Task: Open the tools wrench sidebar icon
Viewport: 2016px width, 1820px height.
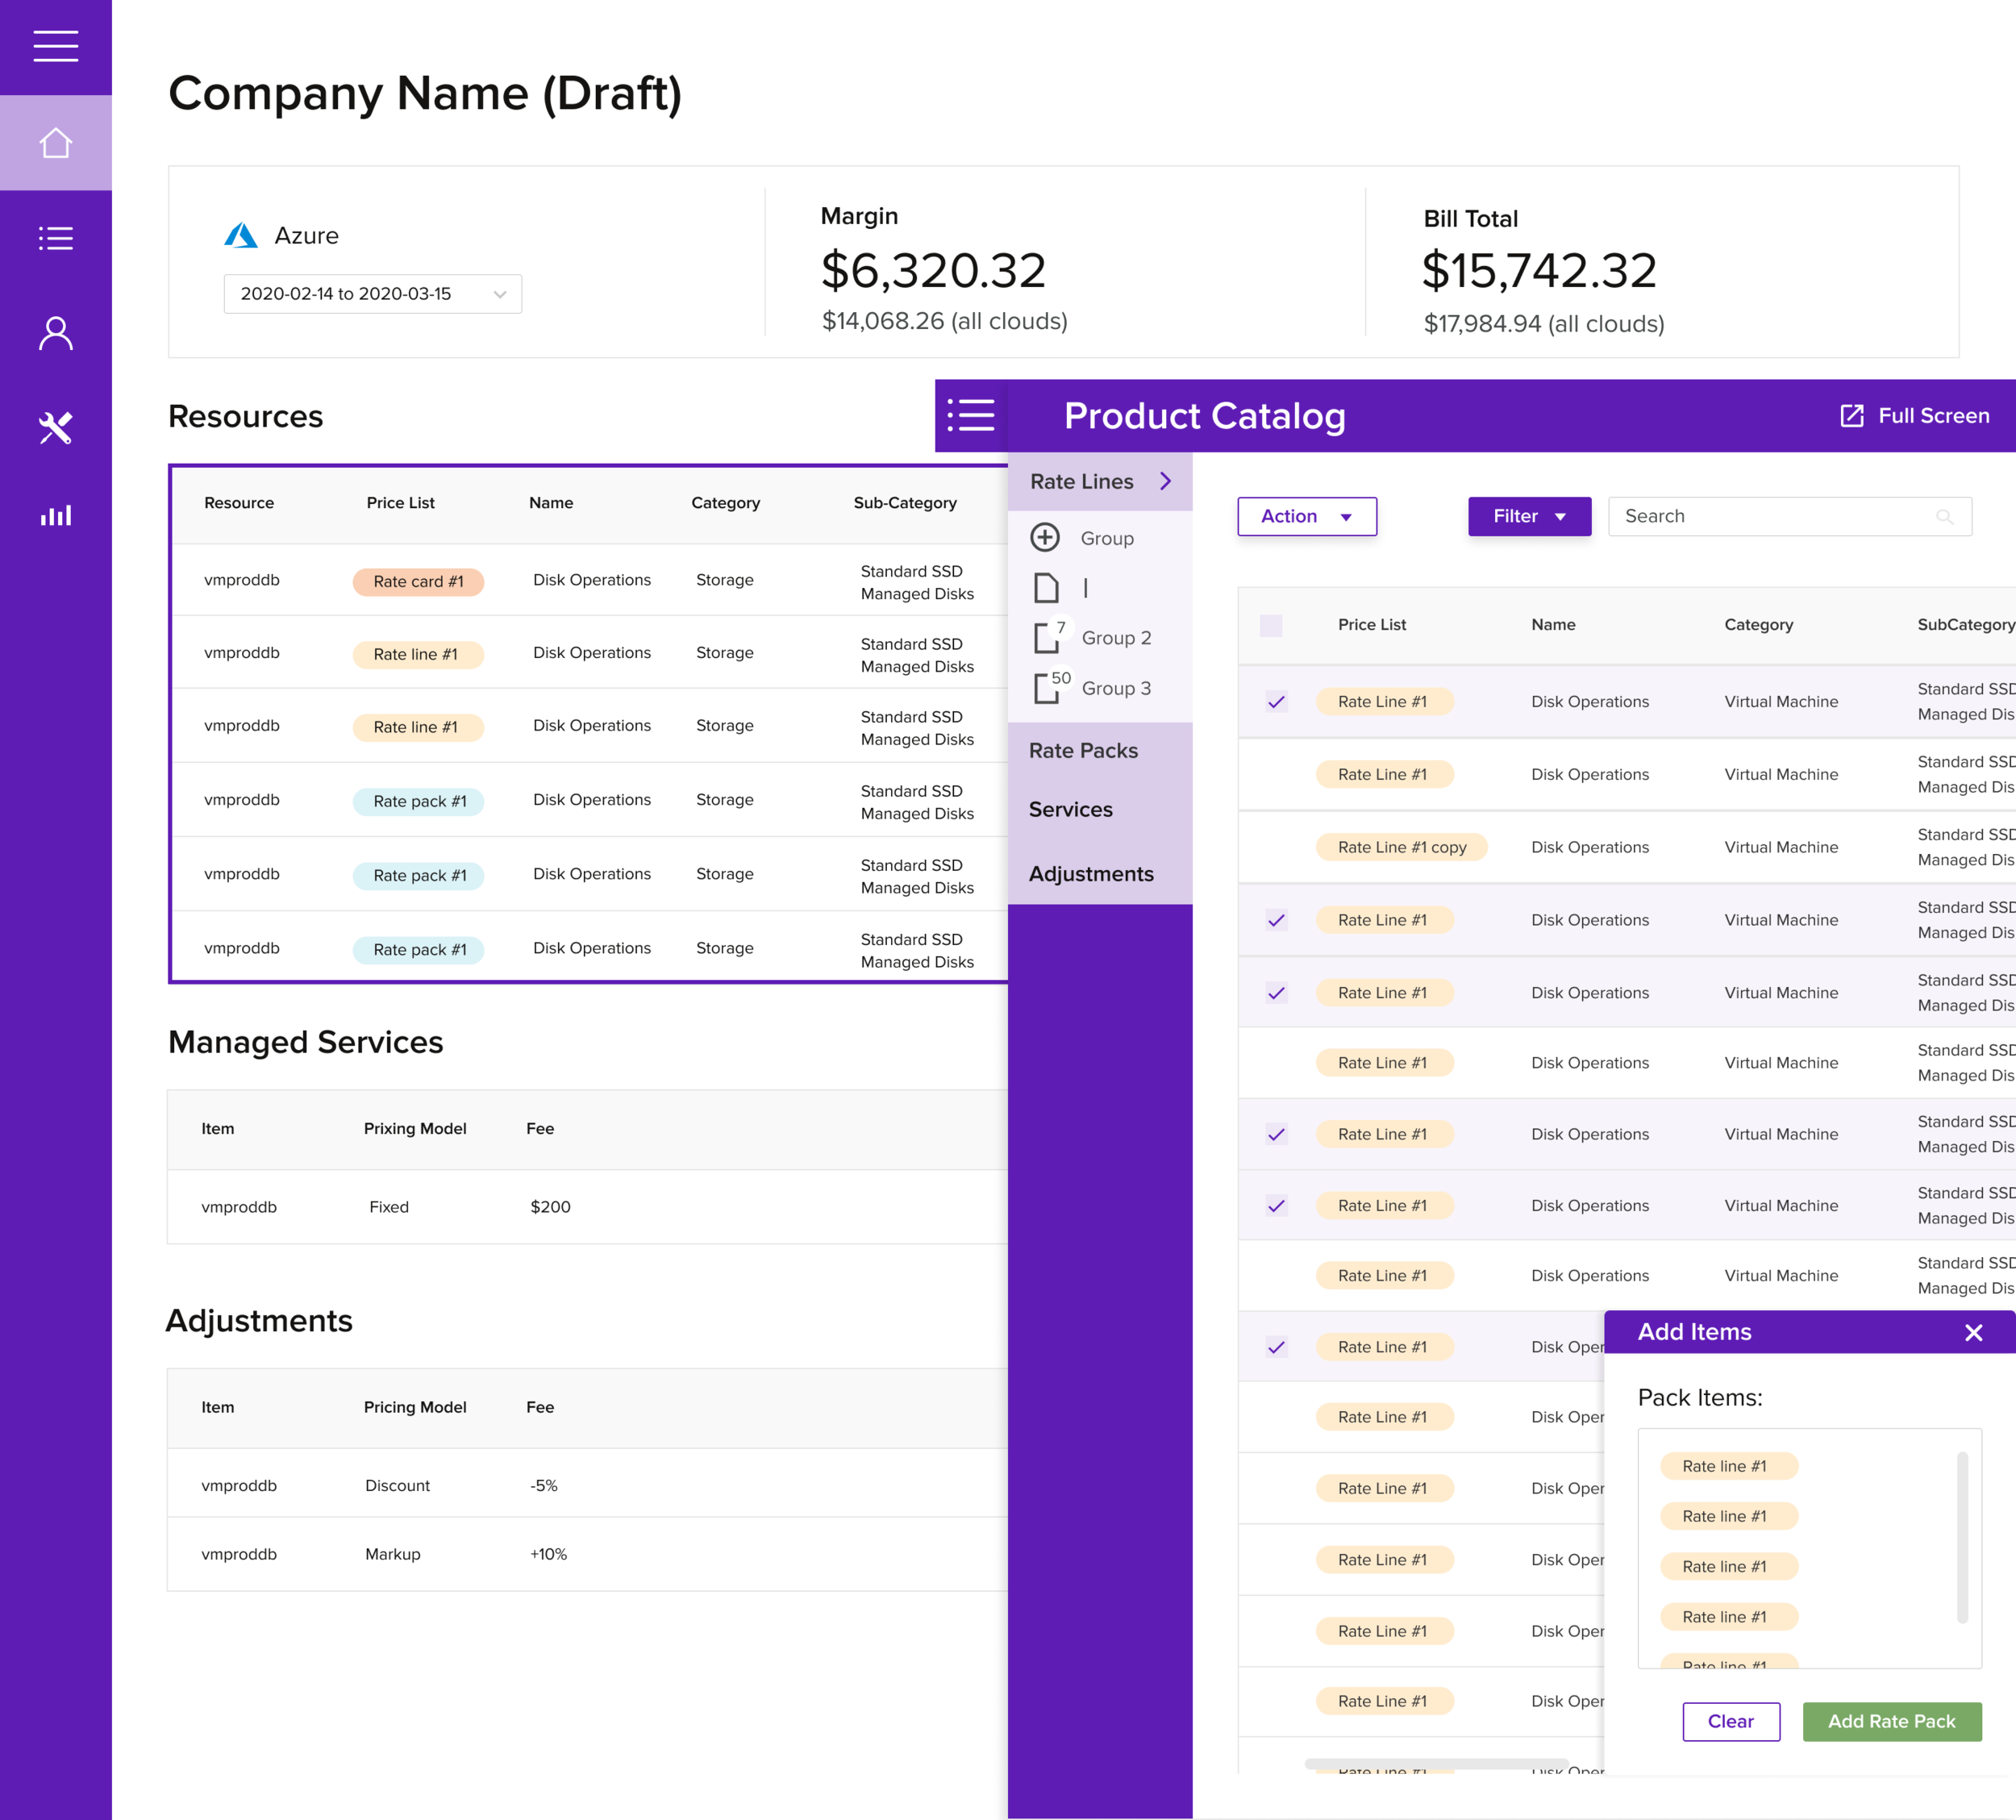Action: [x=56, y=427]
